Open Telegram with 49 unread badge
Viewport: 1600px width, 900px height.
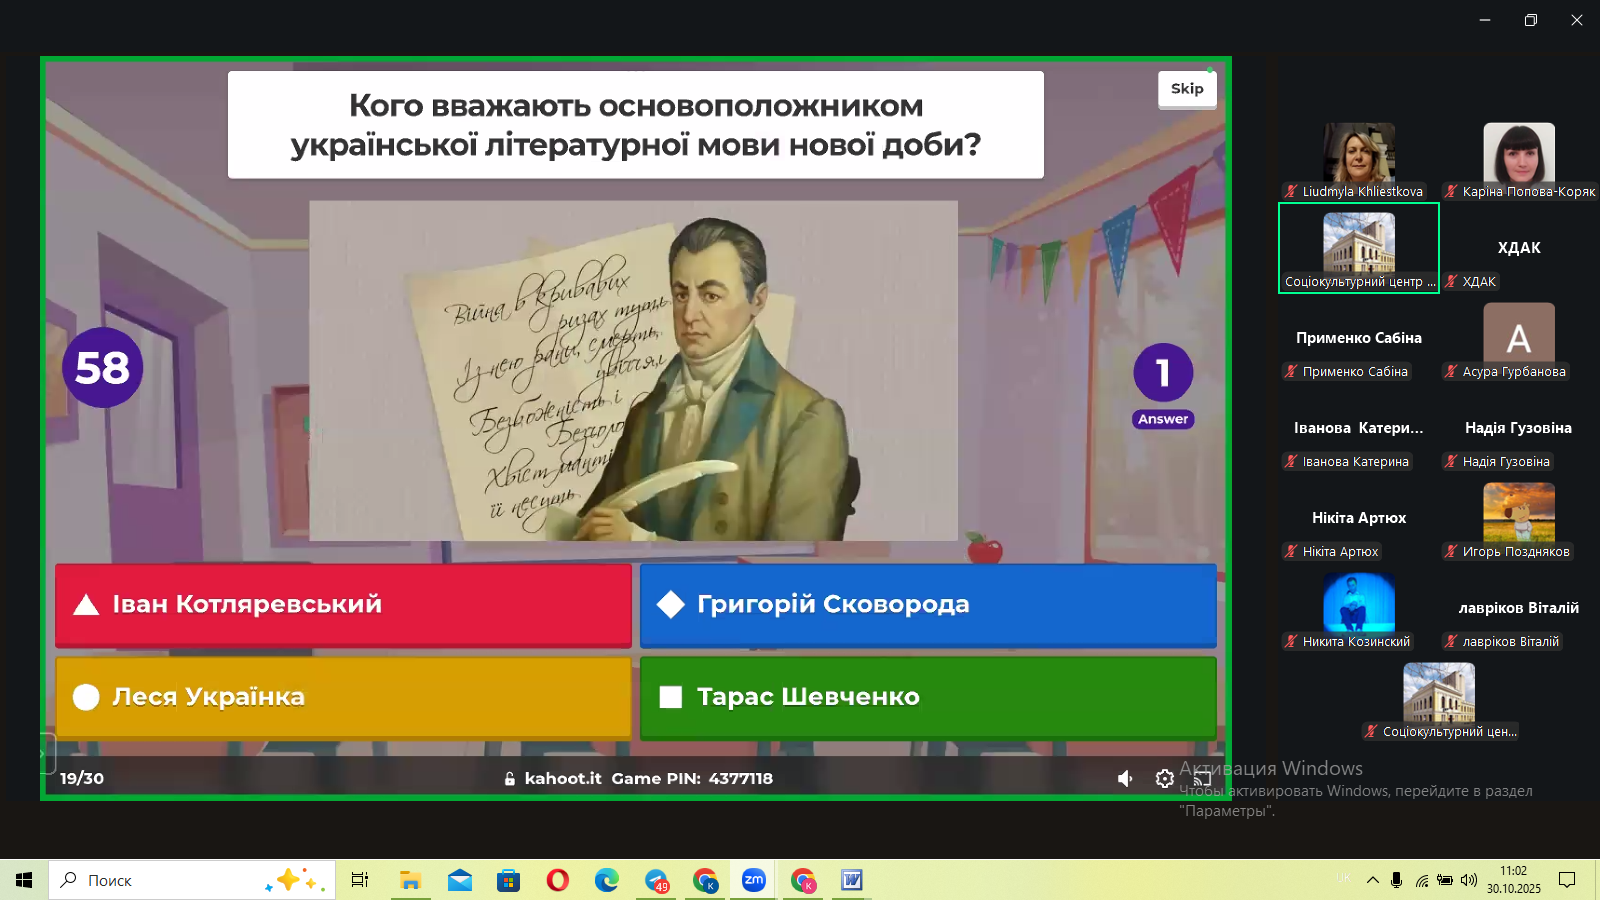tap(656, 880)
